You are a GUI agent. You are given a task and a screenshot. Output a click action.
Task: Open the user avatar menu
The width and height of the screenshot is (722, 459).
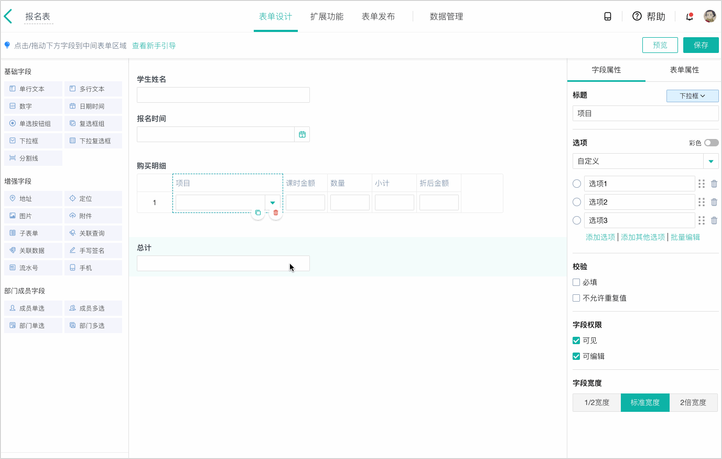click(x=710, y=16)
